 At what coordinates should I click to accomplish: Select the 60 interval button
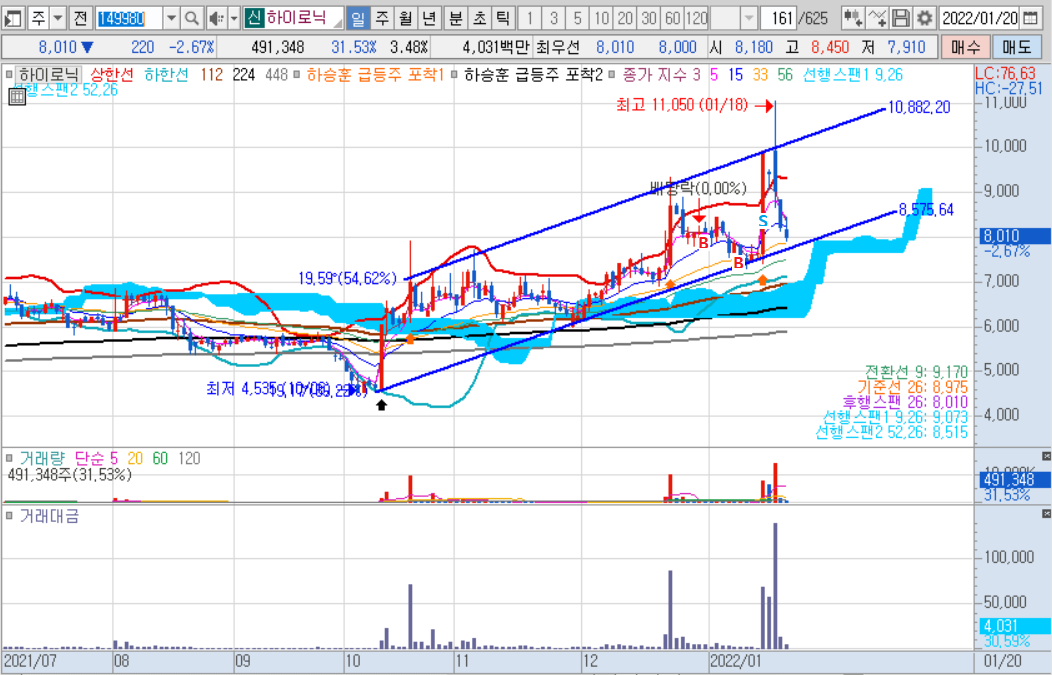[672, 18]
